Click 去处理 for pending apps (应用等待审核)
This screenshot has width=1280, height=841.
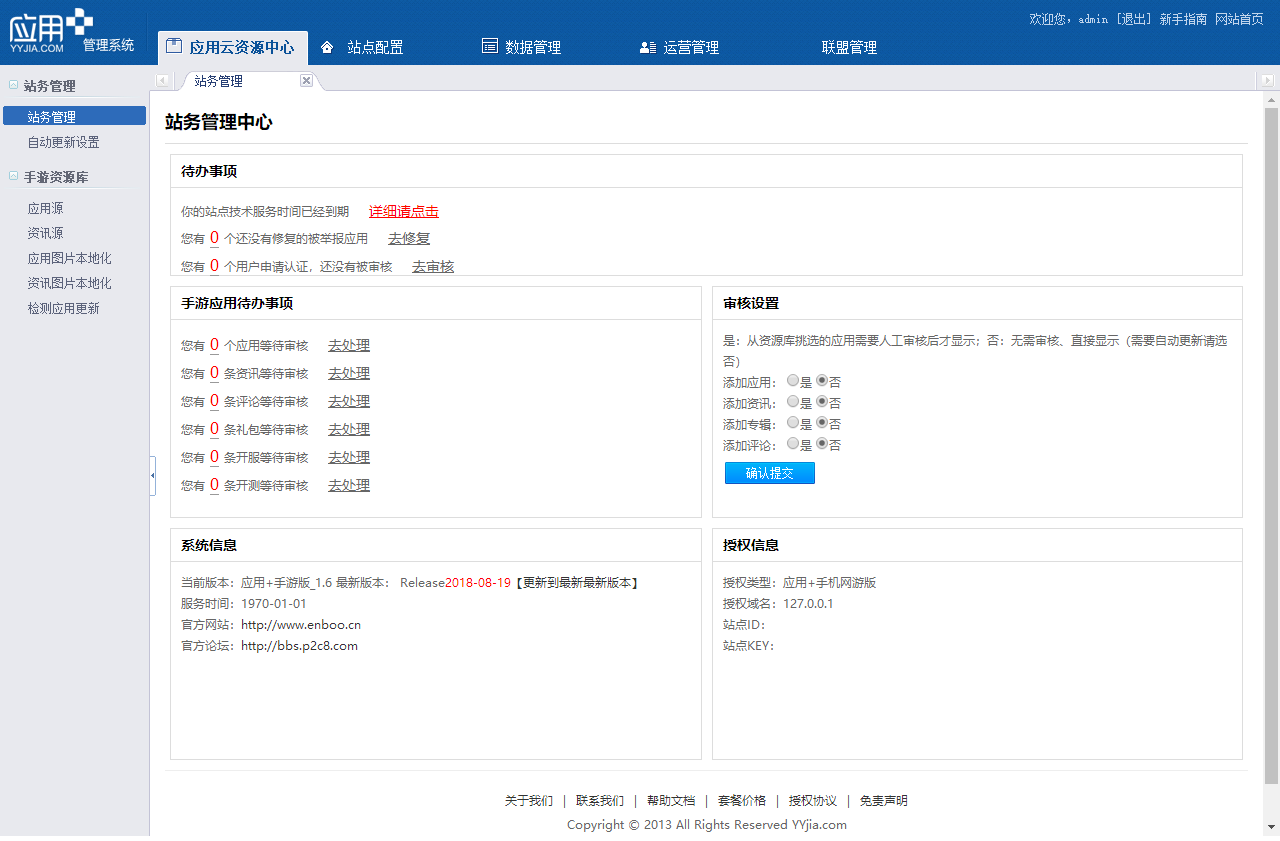tap(349, 345)
